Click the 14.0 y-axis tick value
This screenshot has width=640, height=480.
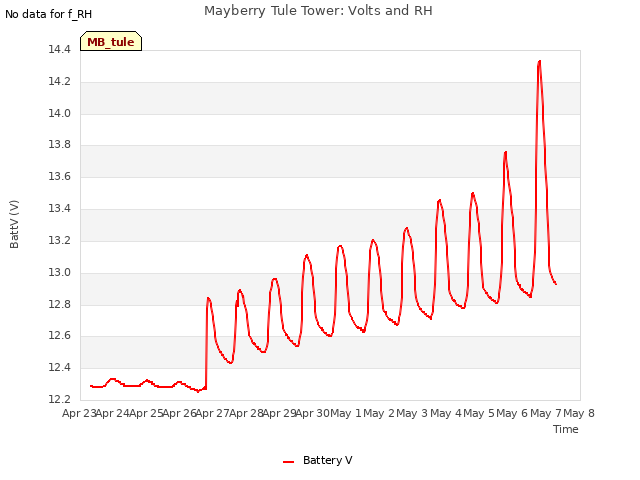pos(59,113)
